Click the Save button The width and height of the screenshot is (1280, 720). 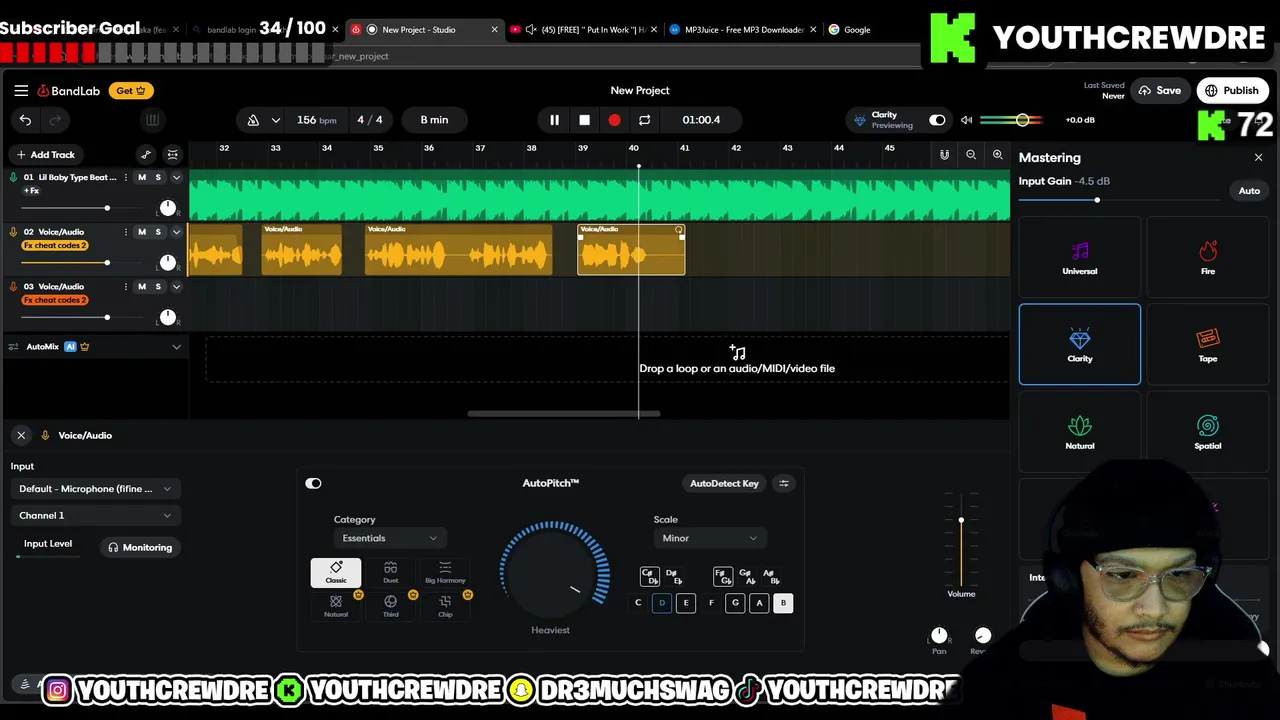click(1159, 90)
